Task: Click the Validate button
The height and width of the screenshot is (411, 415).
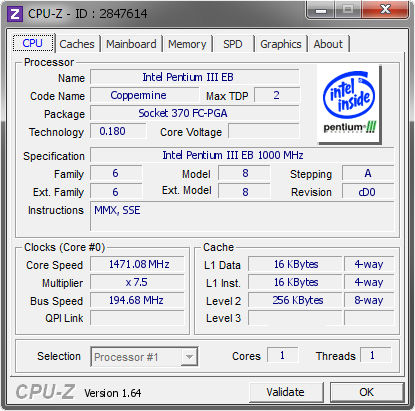Action: 286,392
